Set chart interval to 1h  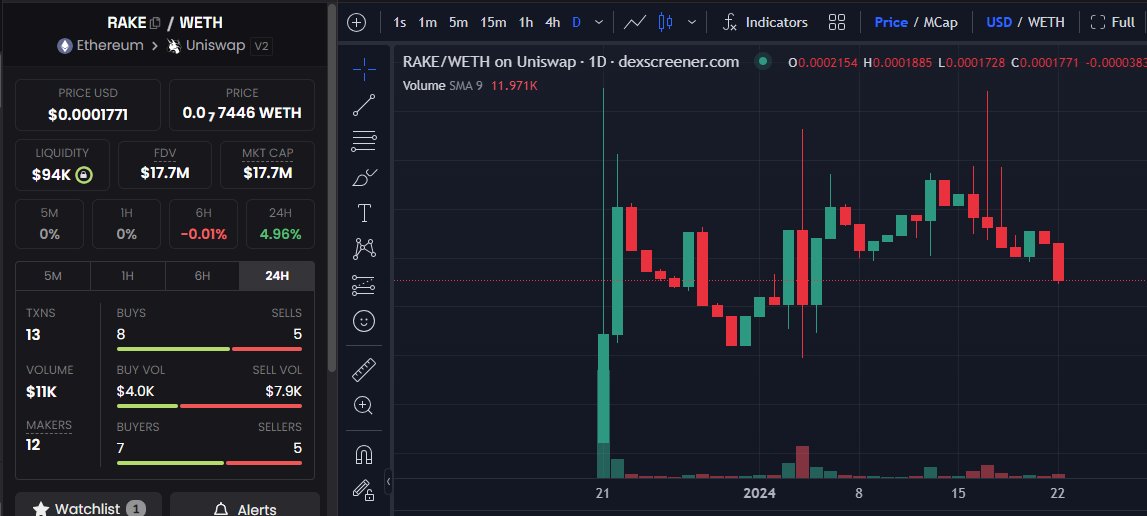coord(526,22)
